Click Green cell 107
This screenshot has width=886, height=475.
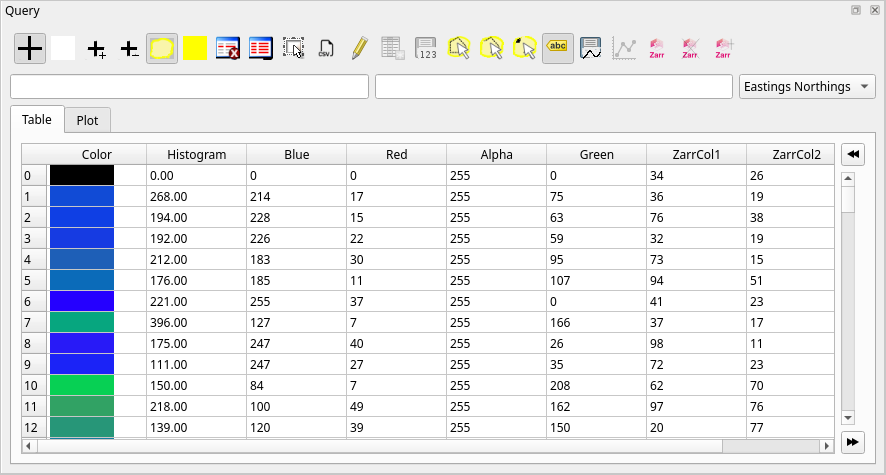click(597, 280)
